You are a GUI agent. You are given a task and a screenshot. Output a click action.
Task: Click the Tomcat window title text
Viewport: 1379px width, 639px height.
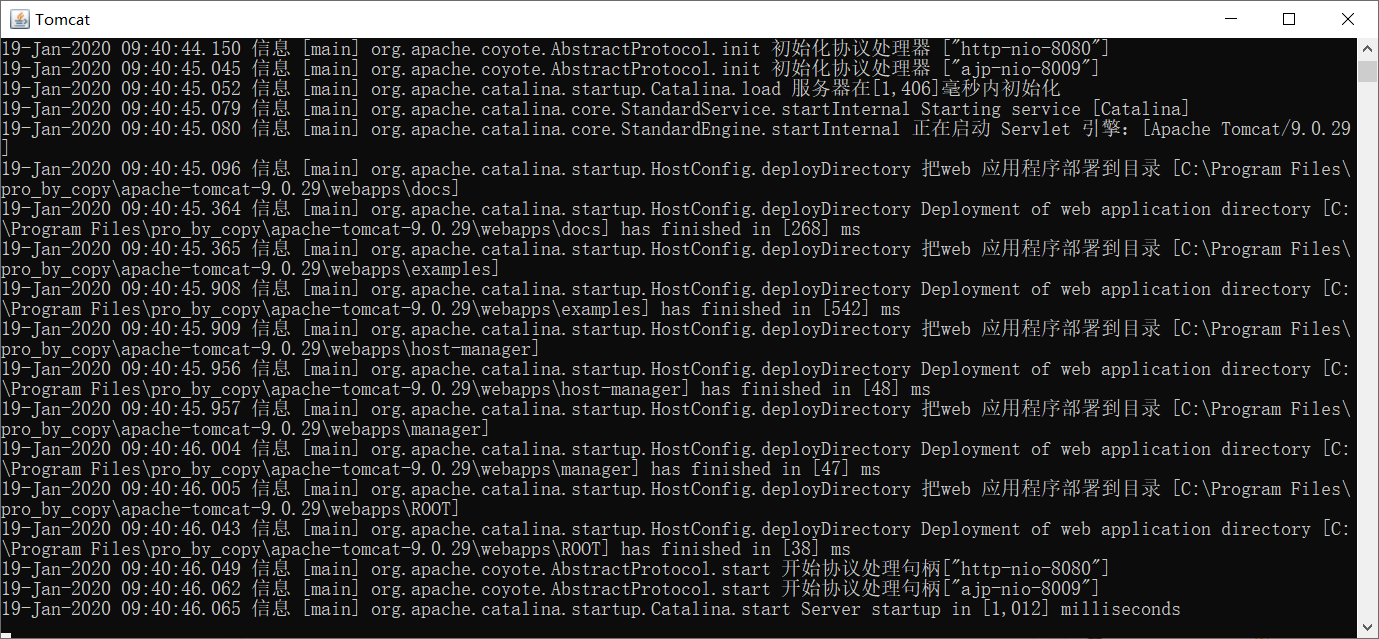pyautogui.click(x=61, y=19)
